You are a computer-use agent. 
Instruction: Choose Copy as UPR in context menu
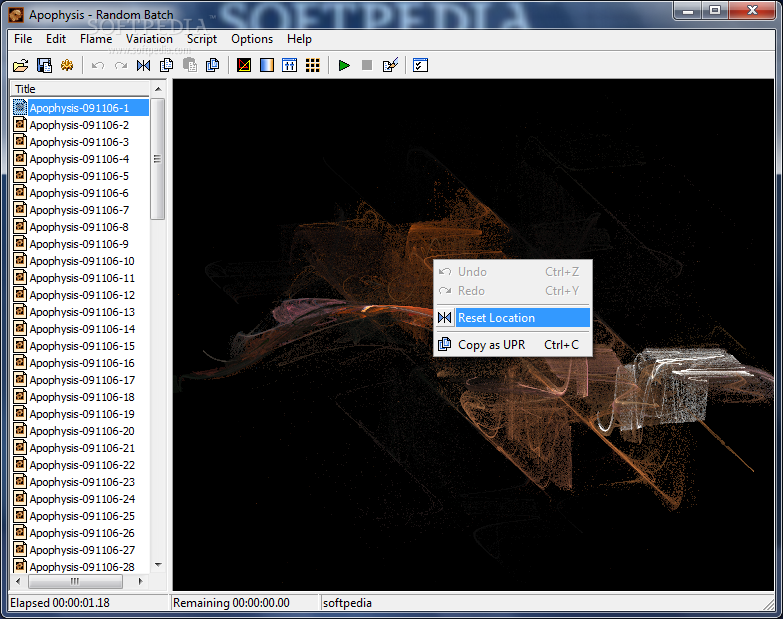click(513, 345)
